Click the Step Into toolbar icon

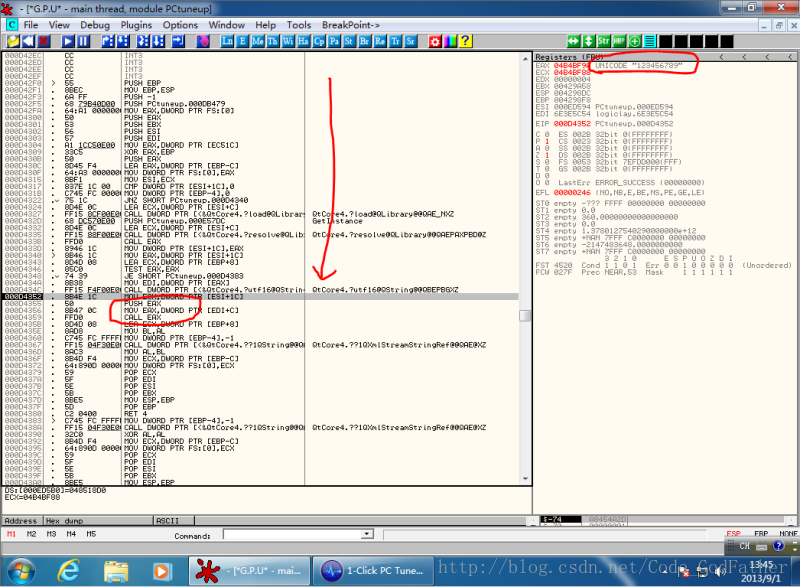click(108, 41)
